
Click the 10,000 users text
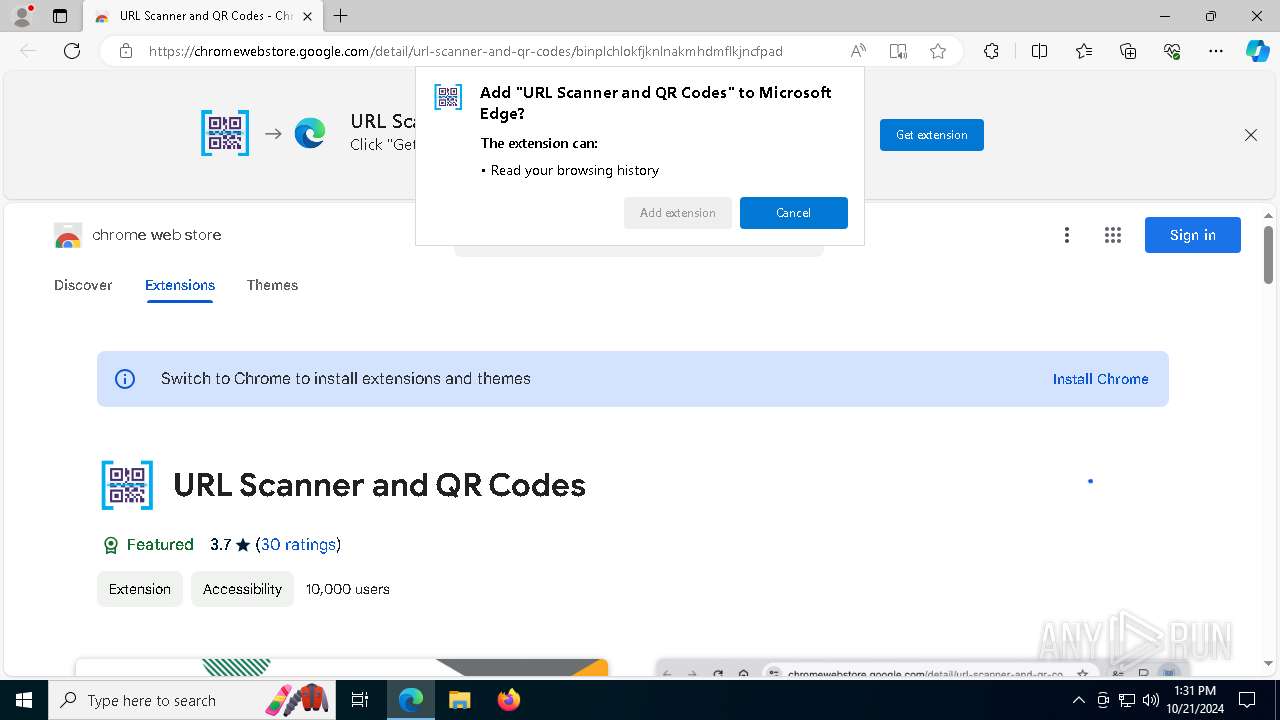(x=348, y=589)
